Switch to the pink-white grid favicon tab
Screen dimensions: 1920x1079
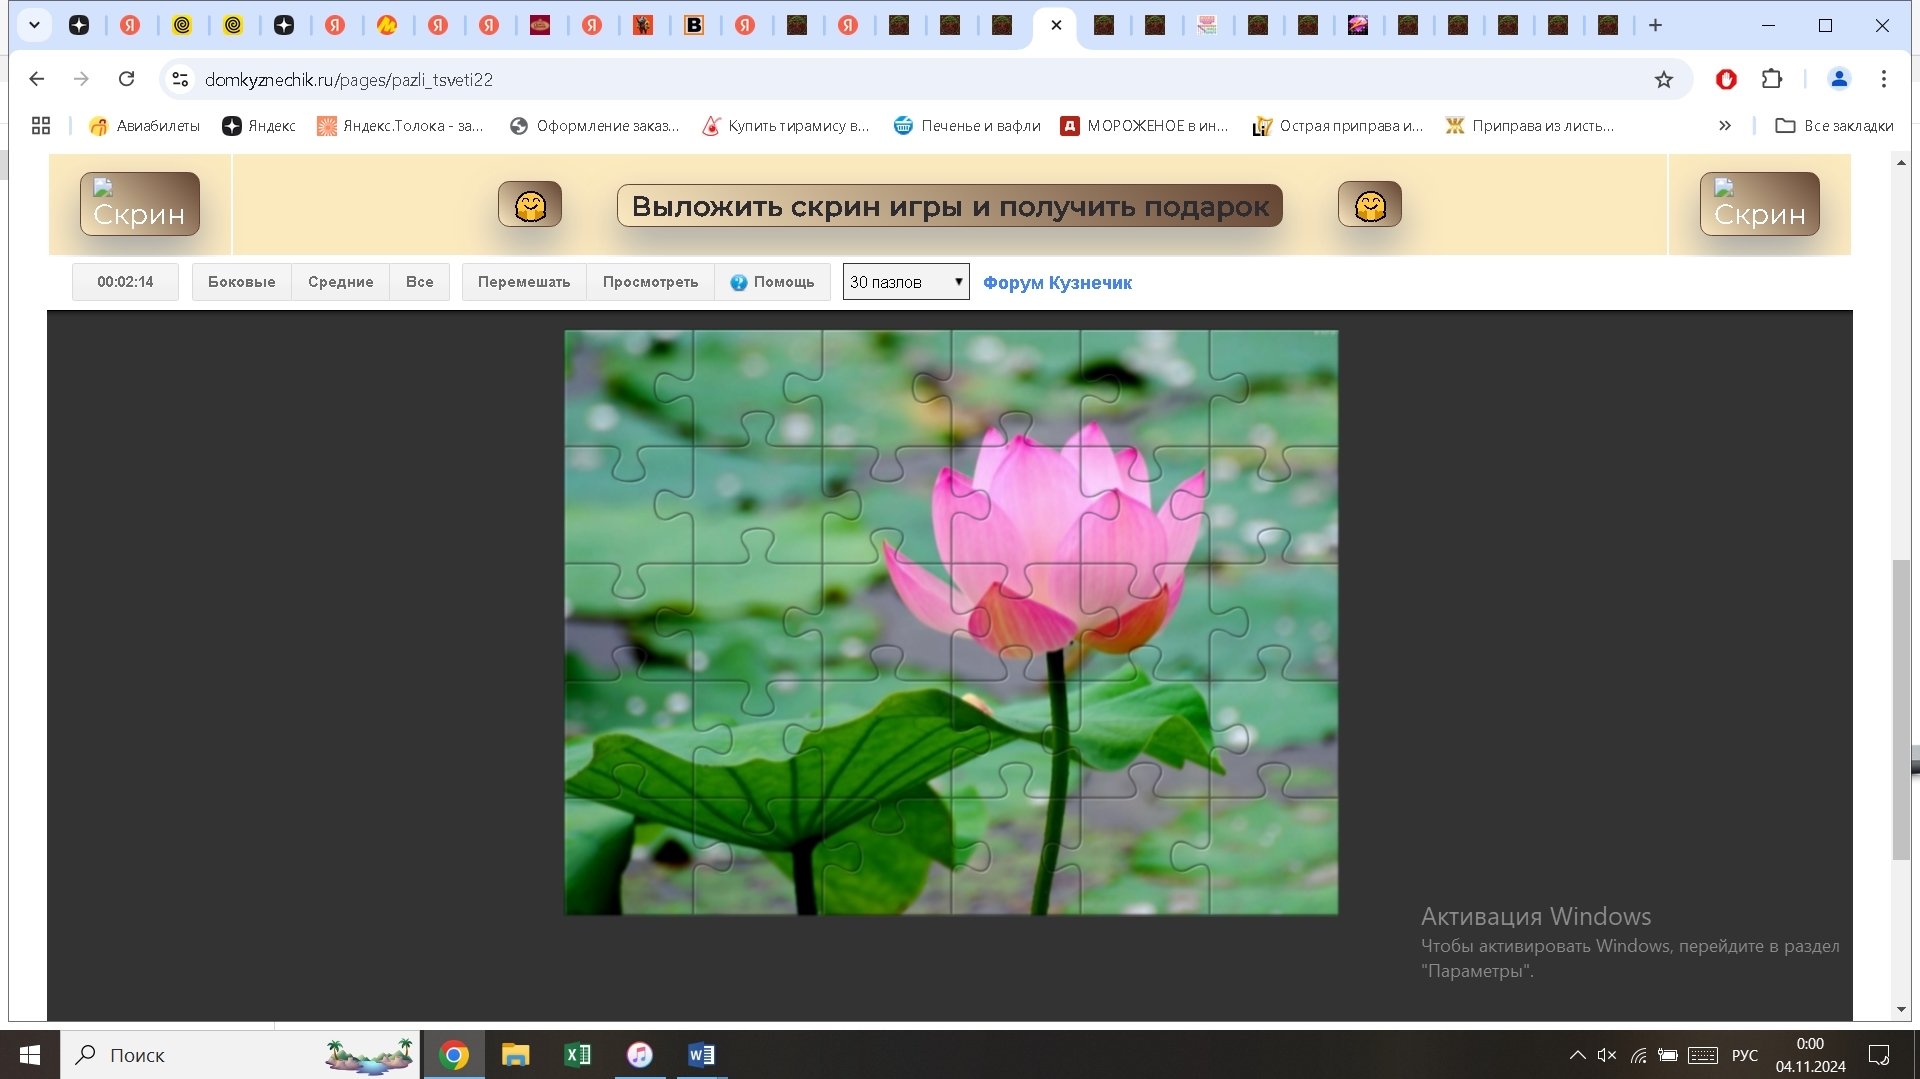click(x=1207, y=26)
